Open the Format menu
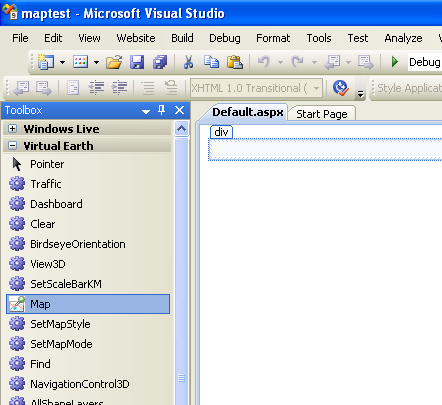The height and width of the screenshot is (405, 442). point(273,38)
